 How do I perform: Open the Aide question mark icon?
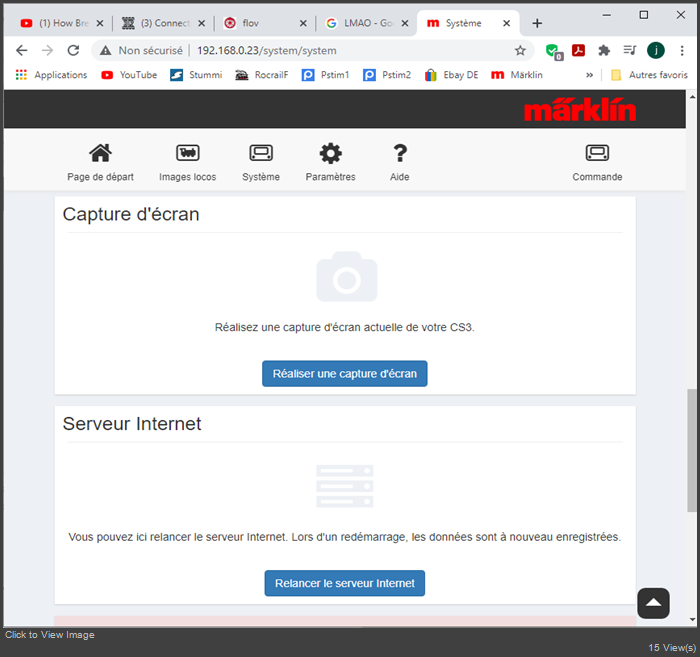(x=400, y=153)
